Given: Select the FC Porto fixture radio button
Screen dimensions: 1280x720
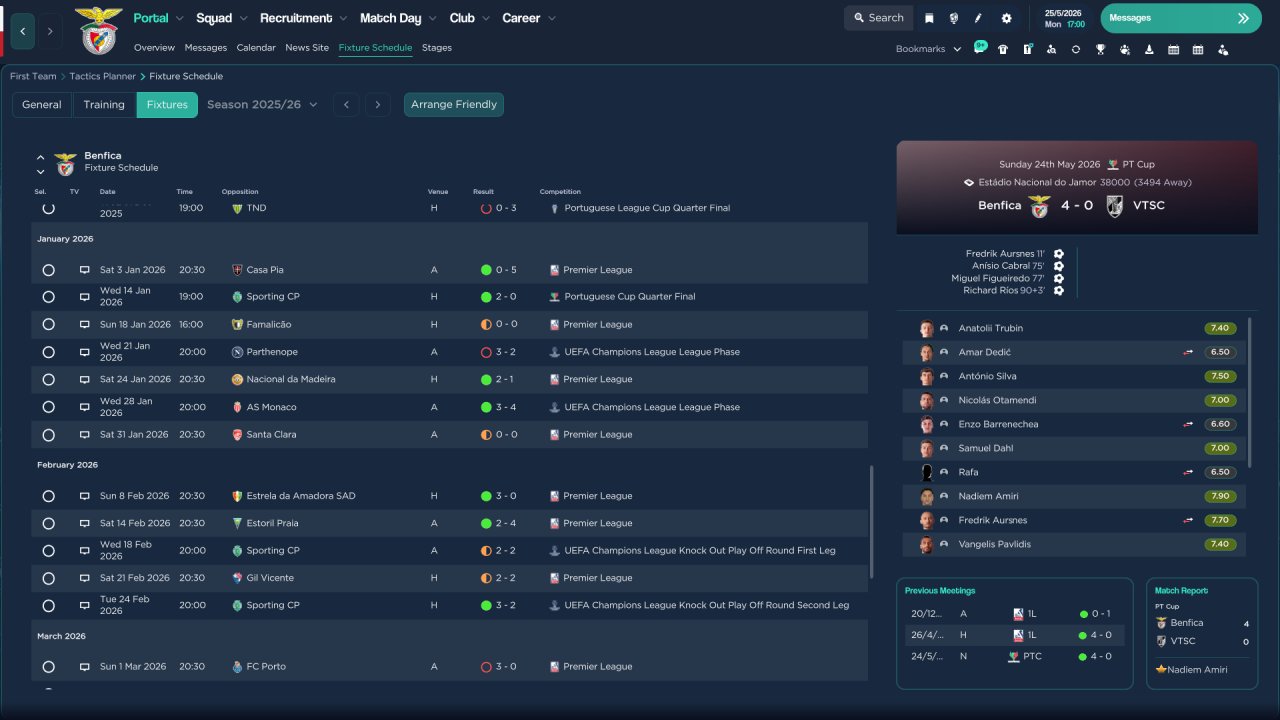Looking at the screenshot, I should [48, 667].
